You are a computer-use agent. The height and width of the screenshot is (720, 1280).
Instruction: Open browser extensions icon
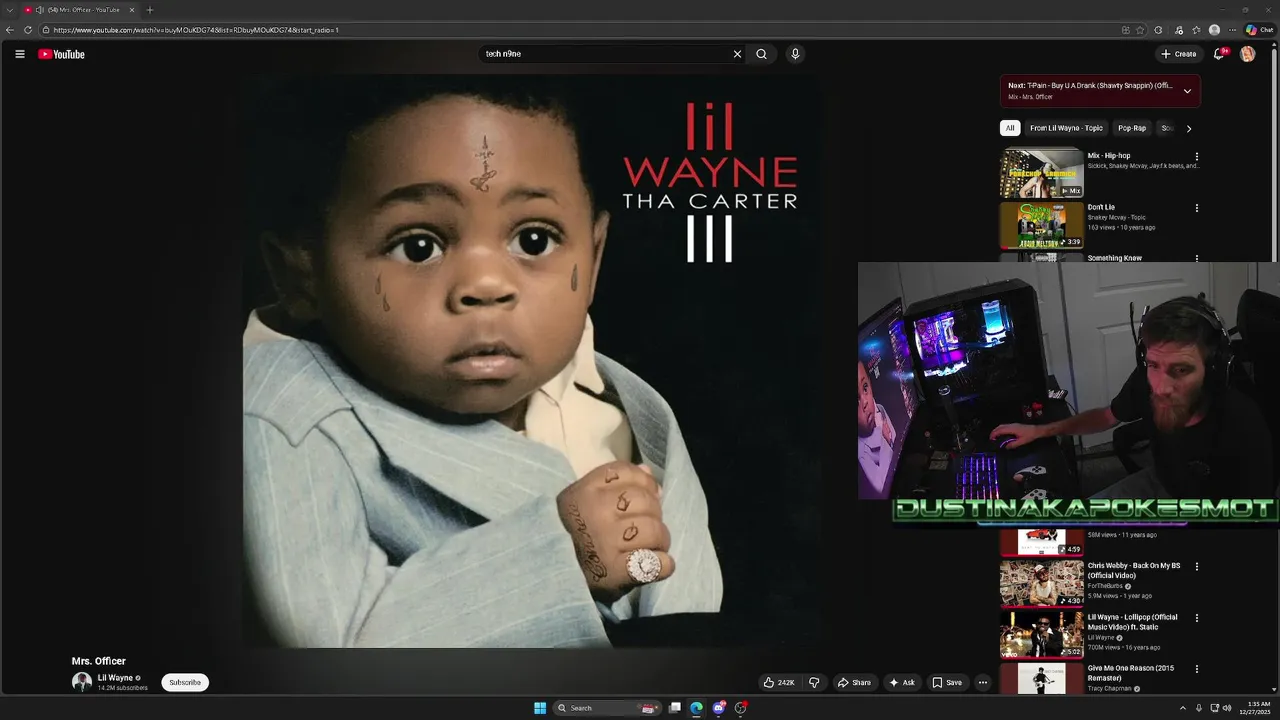[1158, 30]
